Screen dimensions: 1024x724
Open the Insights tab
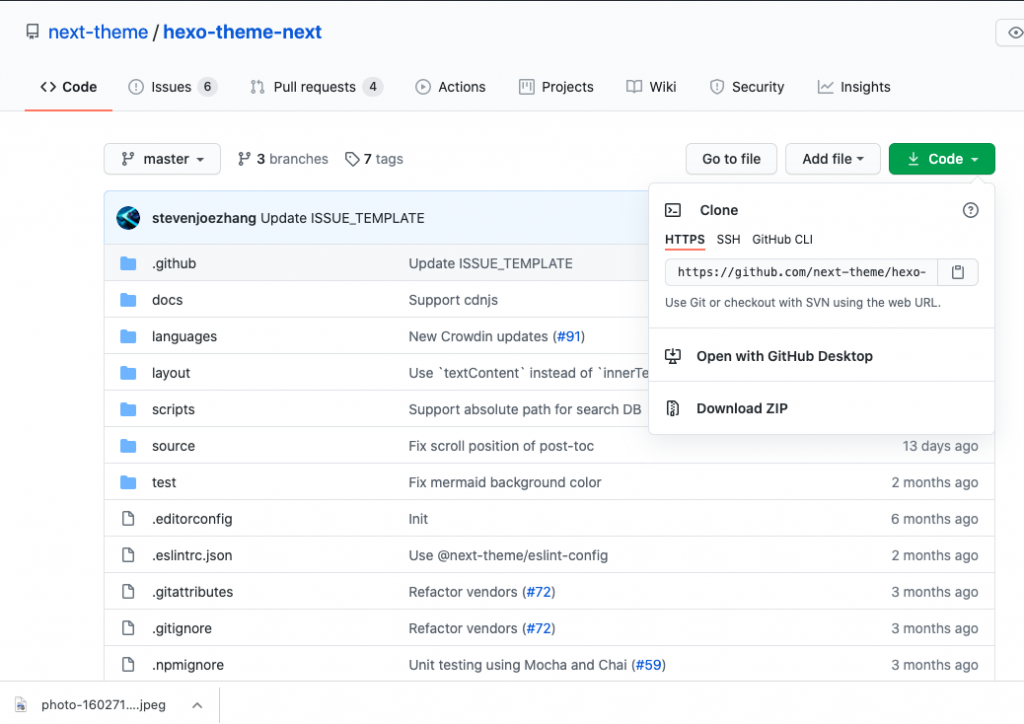[x=854, y=87]
